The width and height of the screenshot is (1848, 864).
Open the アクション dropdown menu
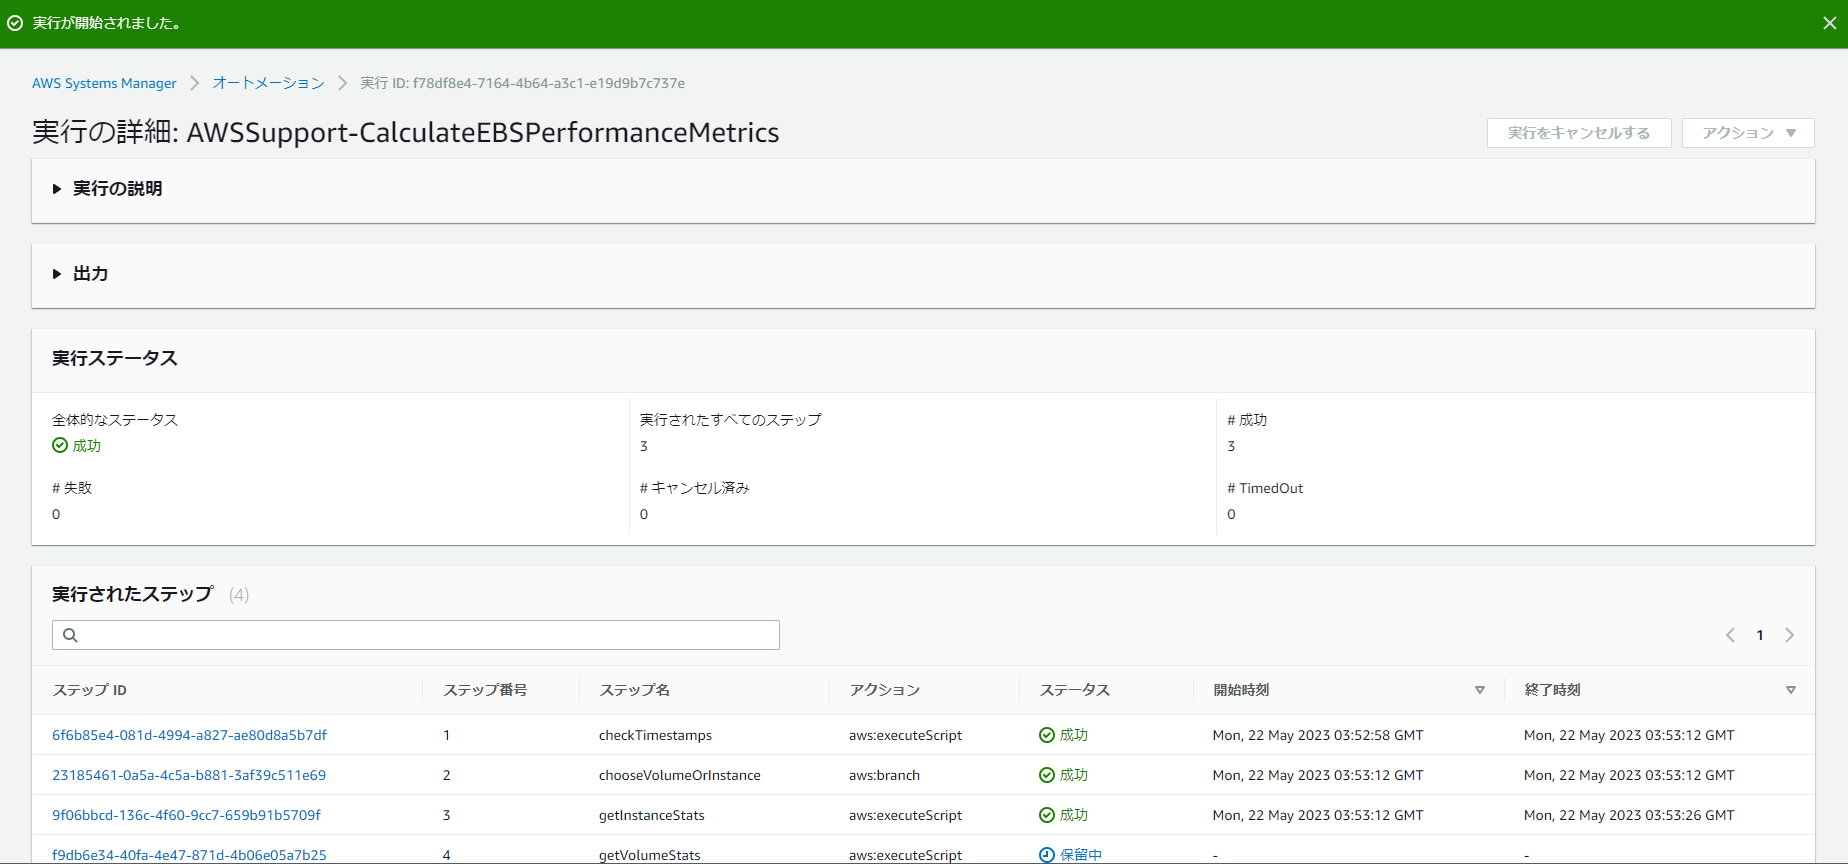(x=1748, y=133)
